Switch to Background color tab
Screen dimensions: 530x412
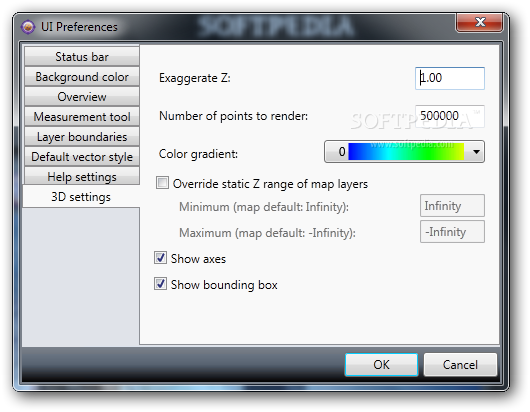click(x=82, y=77)
